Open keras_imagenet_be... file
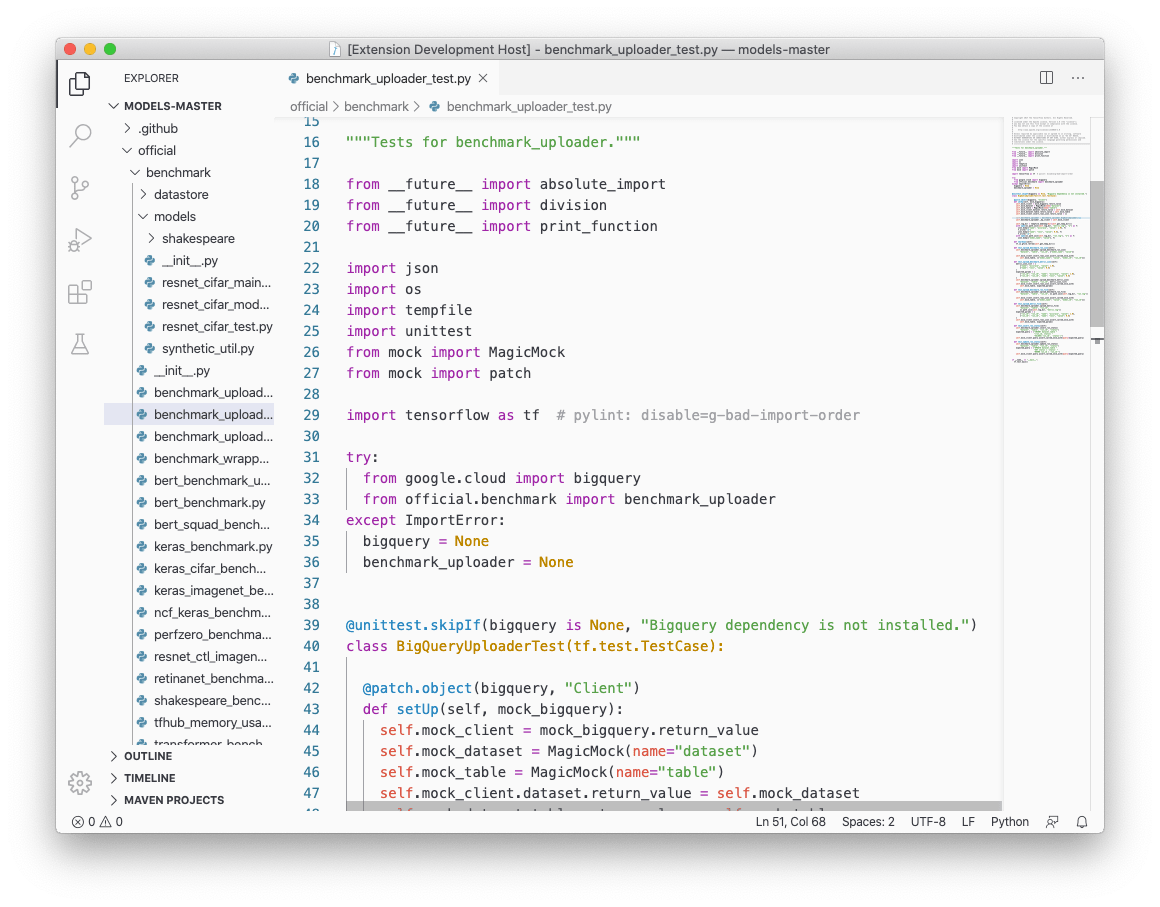Image resolution: width=1160 pixels, height=907 pixels. pos(189,590)
